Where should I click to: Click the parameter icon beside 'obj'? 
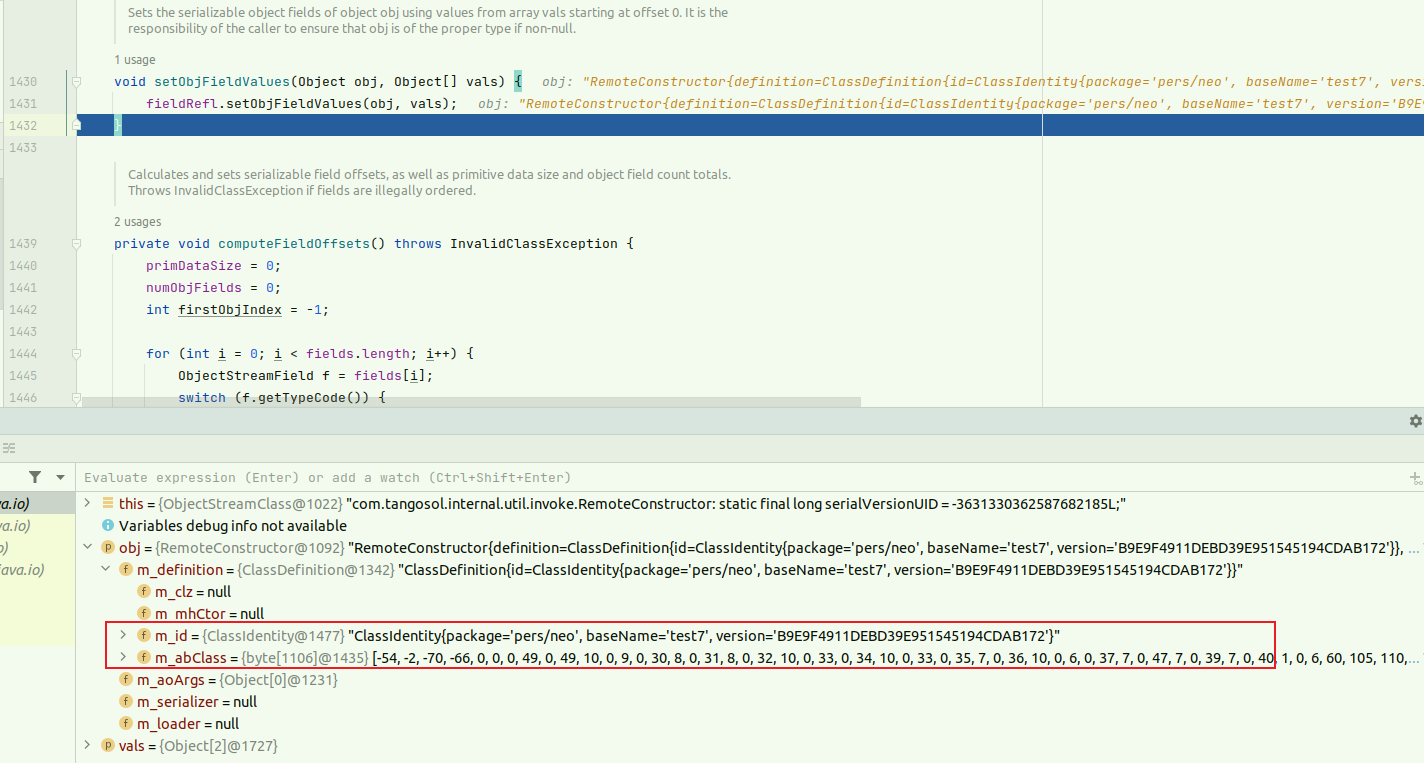pos(108,547)
